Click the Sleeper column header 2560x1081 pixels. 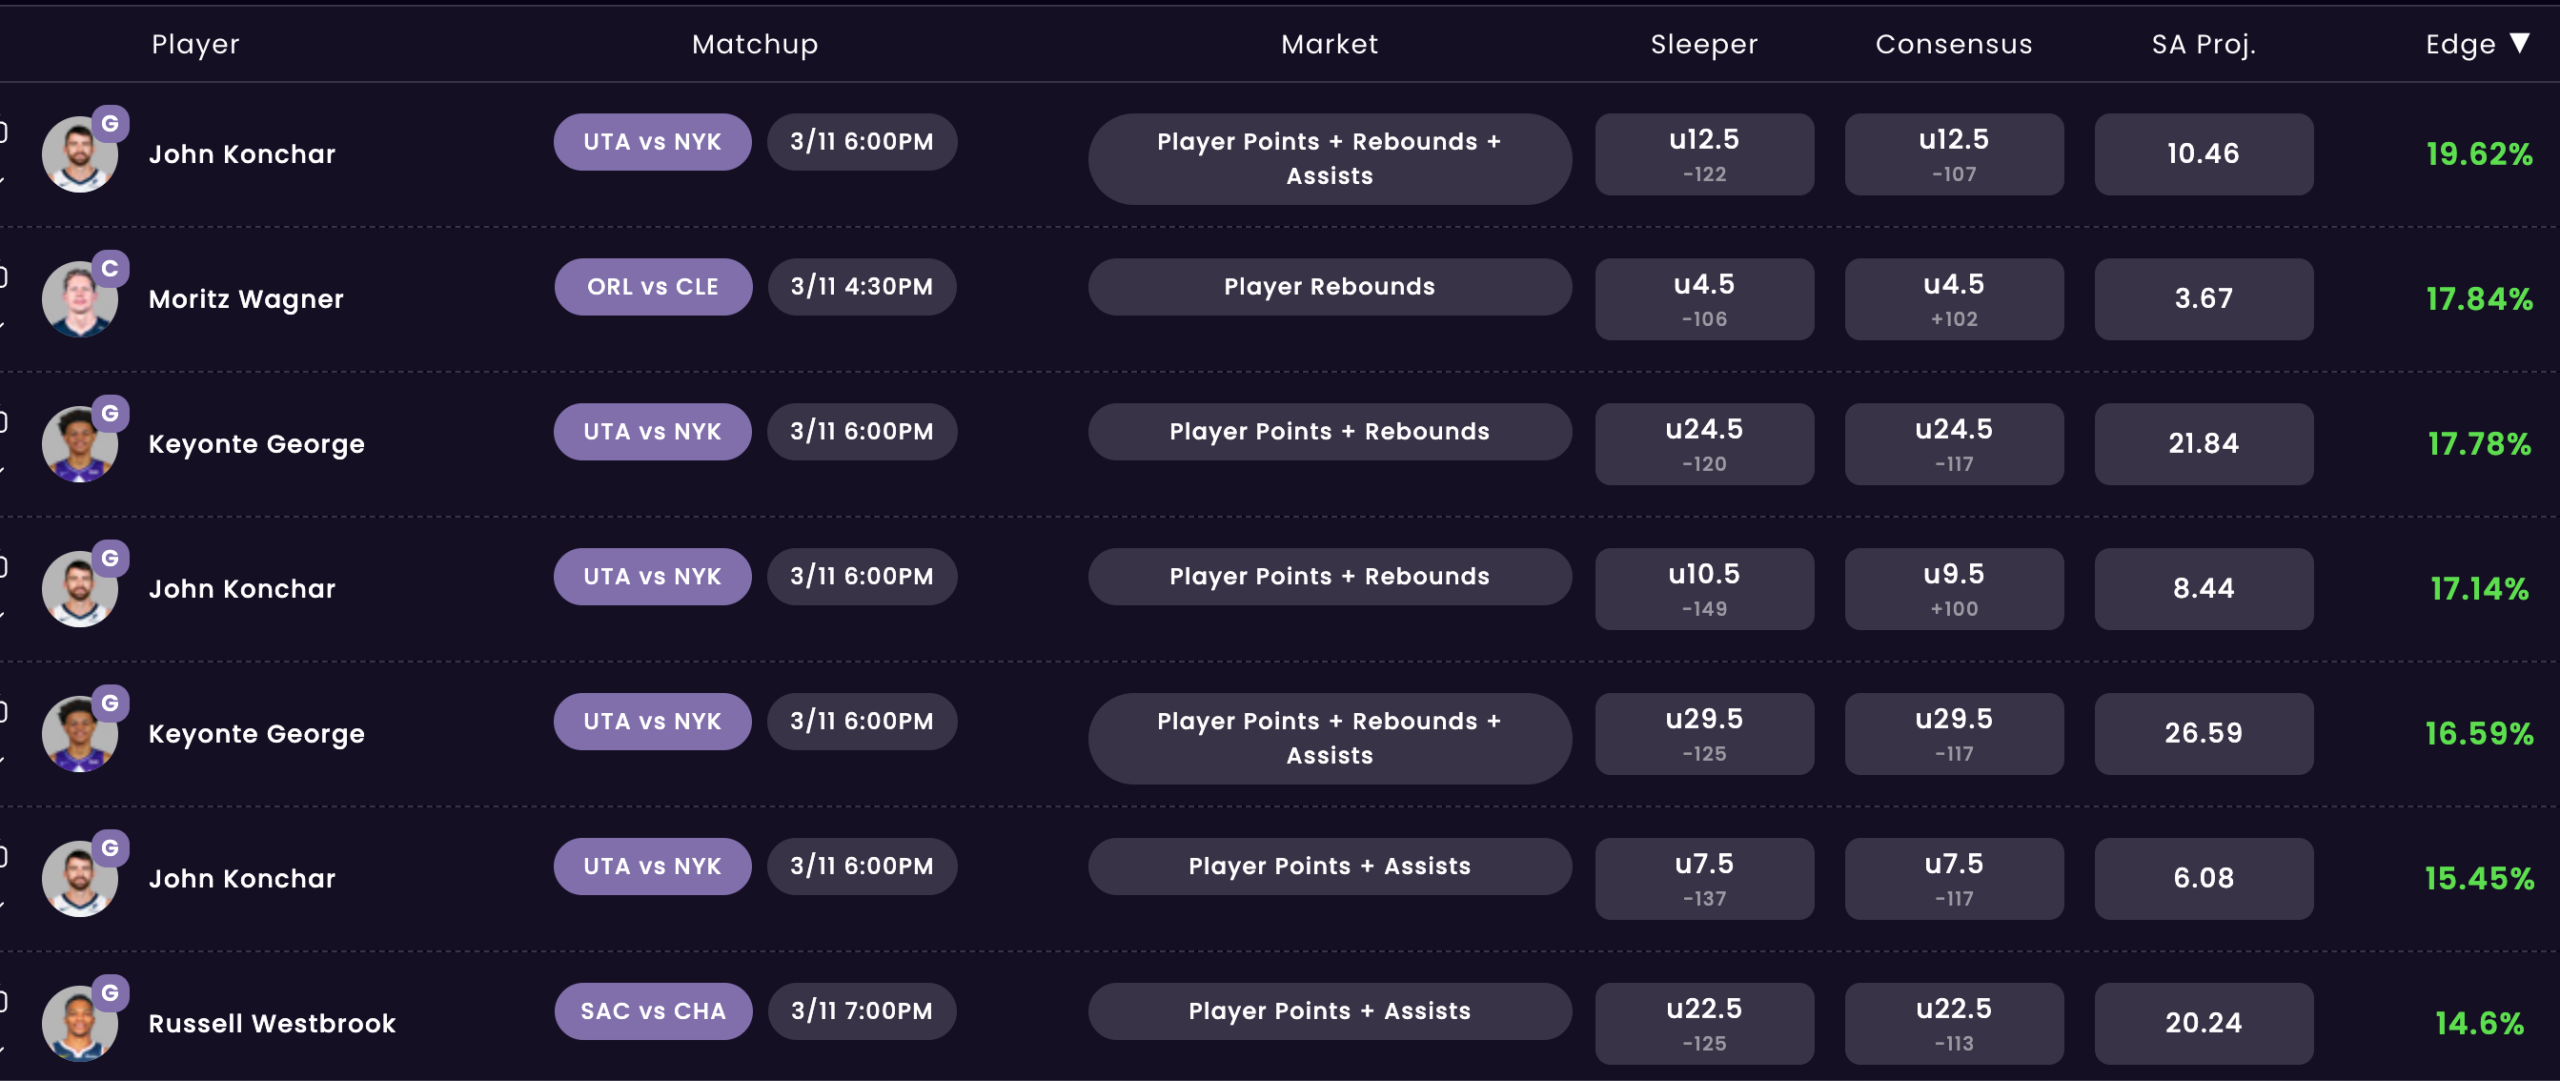pos(1703,44)
